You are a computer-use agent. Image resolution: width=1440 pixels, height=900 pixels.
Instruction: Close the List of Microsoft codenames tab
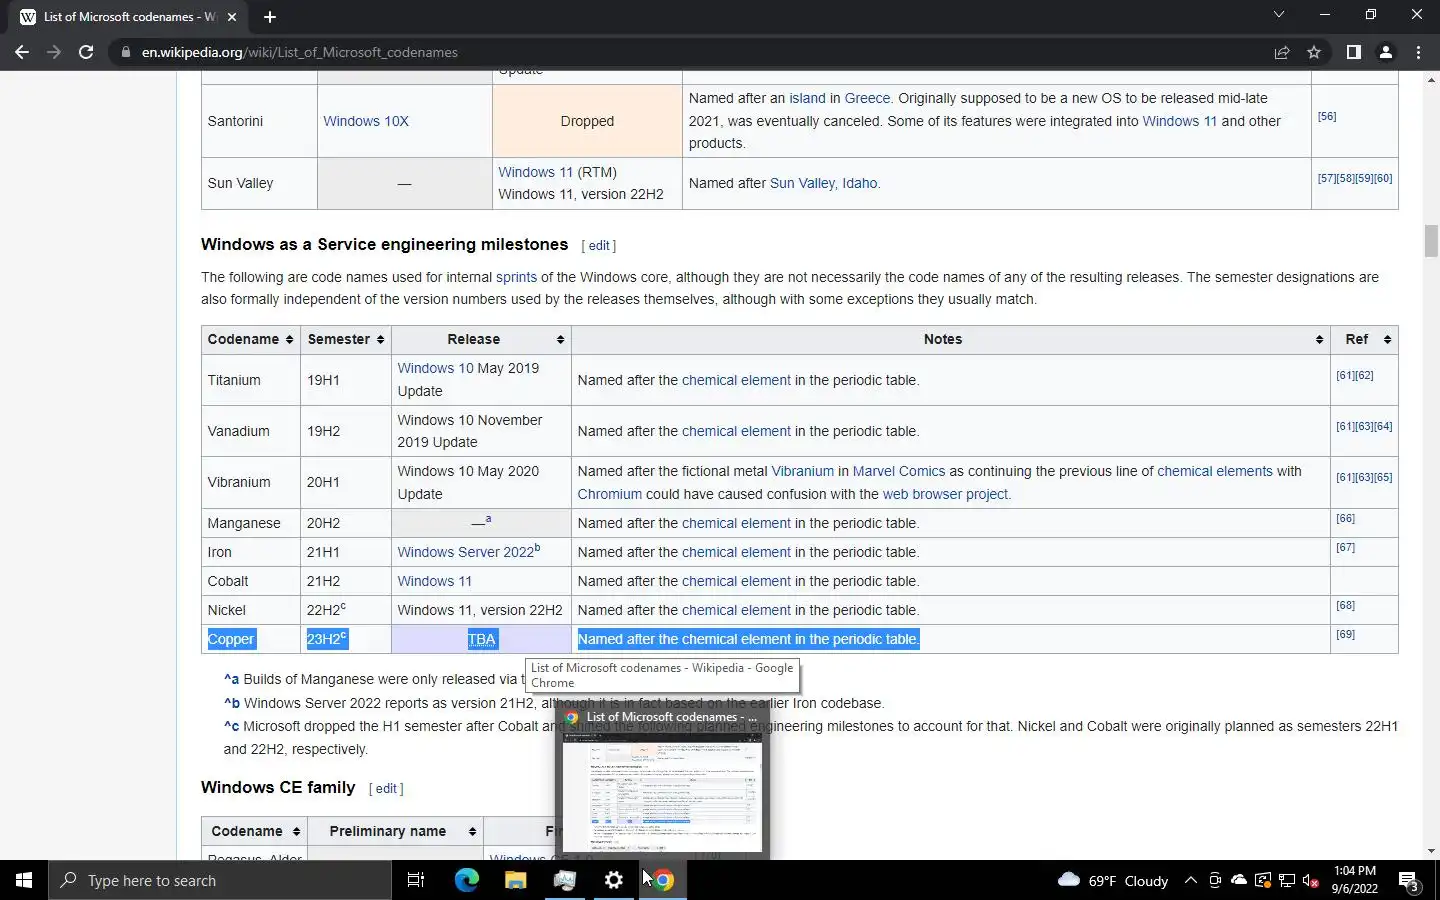pyautogui.click(x=232, y=16)
